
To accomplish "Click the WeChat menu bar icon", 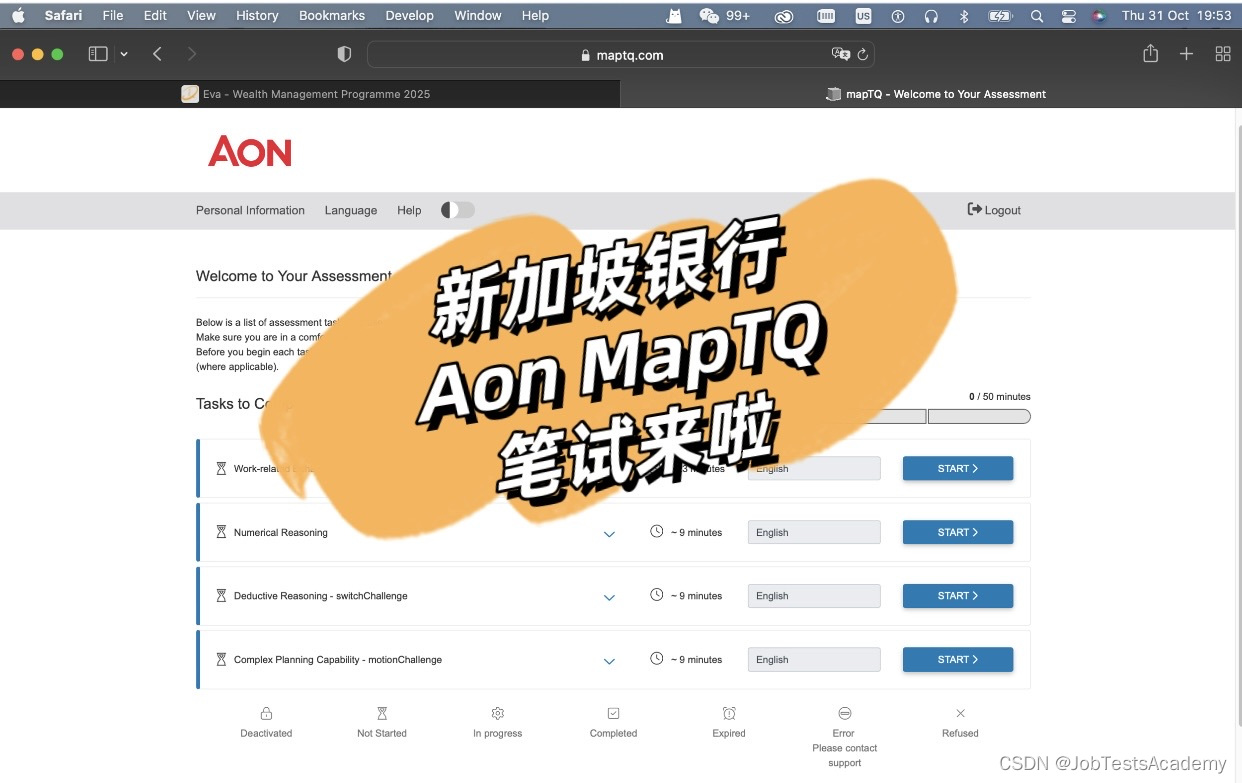I will pyautogui.click(x=709, y=15).
